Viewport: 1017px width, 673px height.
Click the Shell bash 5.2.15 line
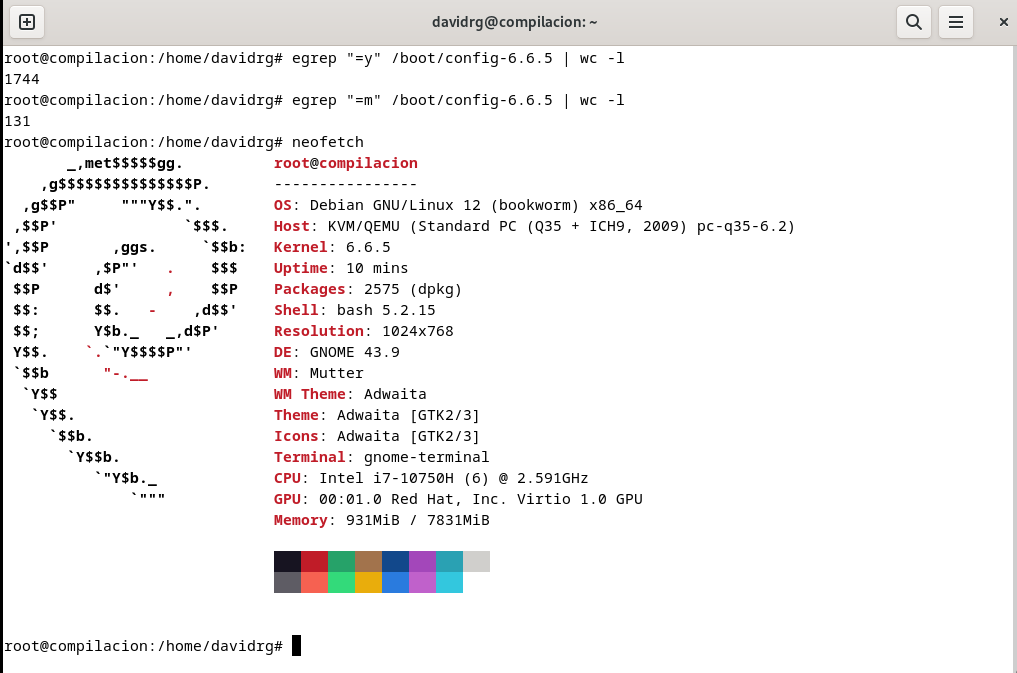click(355, 310)
